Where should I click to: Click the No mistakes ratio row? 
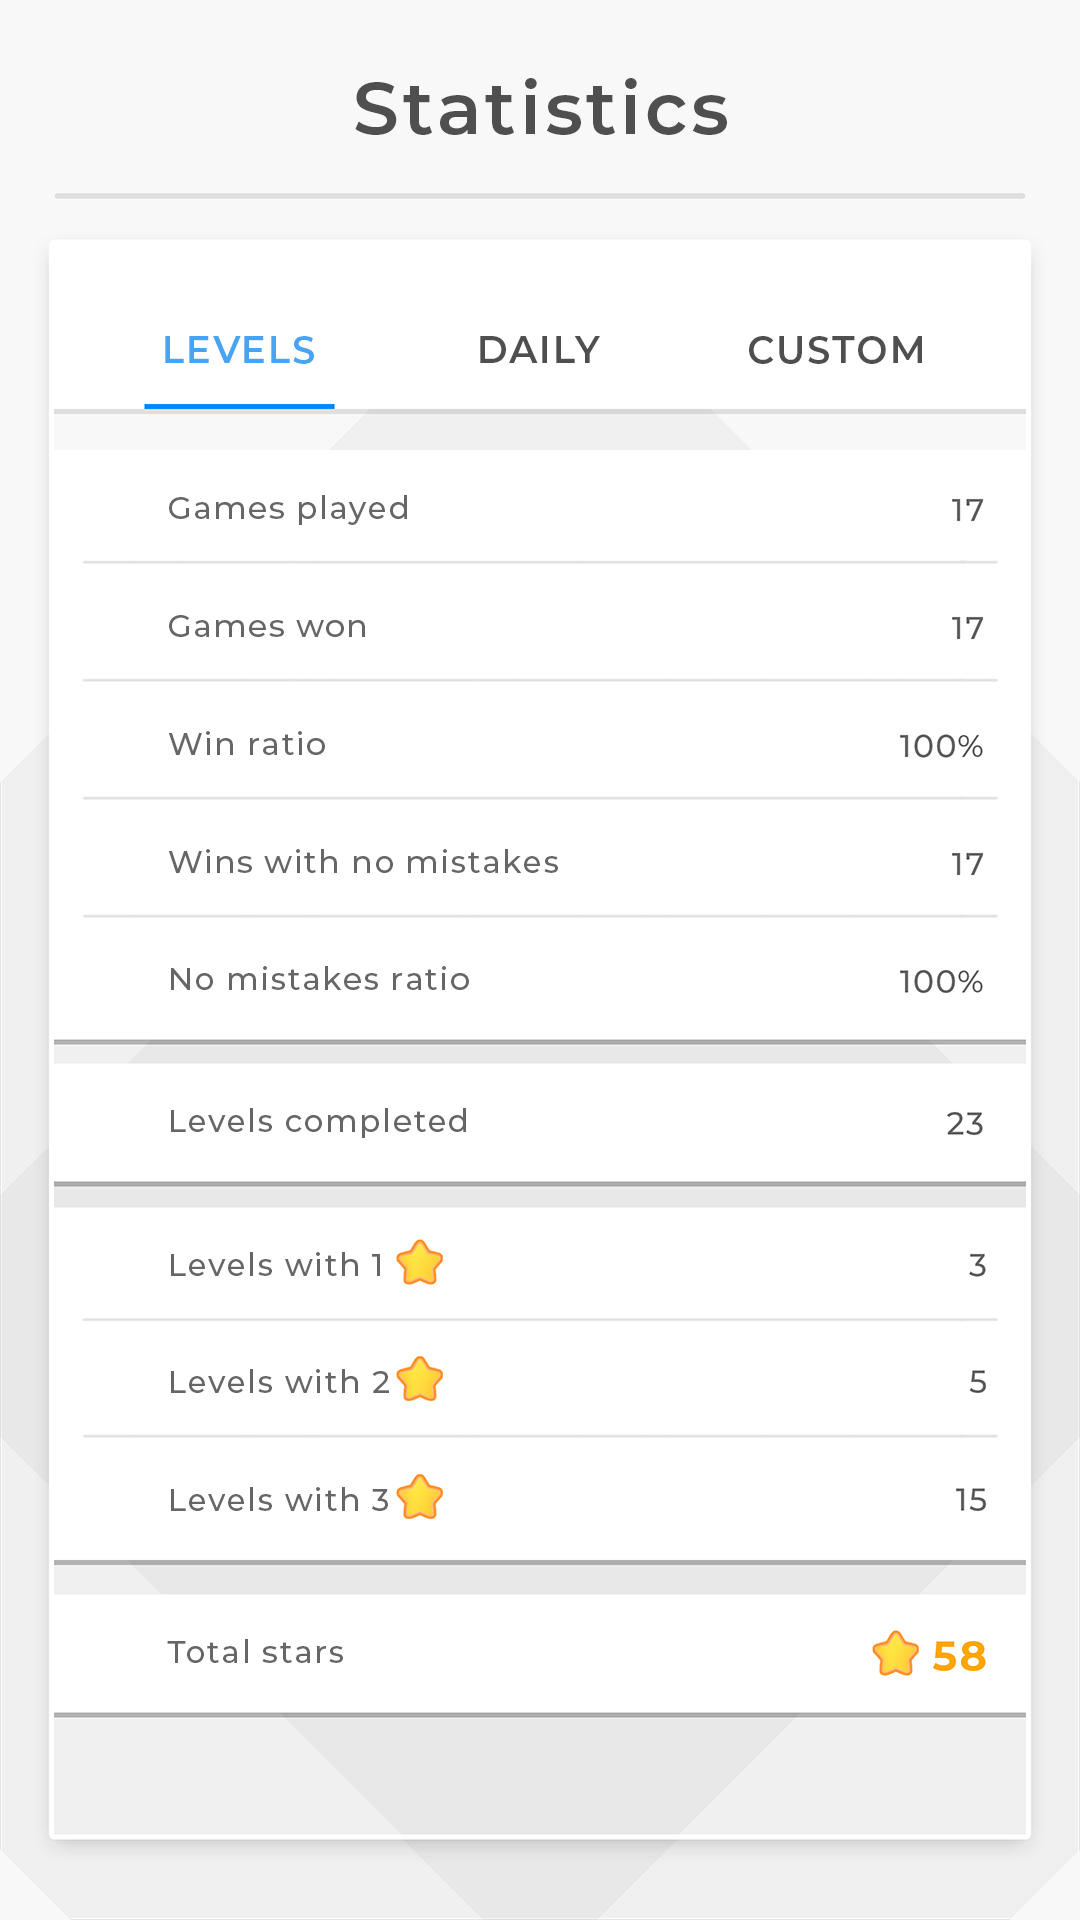pyautogui.click(x=540, y=980)
